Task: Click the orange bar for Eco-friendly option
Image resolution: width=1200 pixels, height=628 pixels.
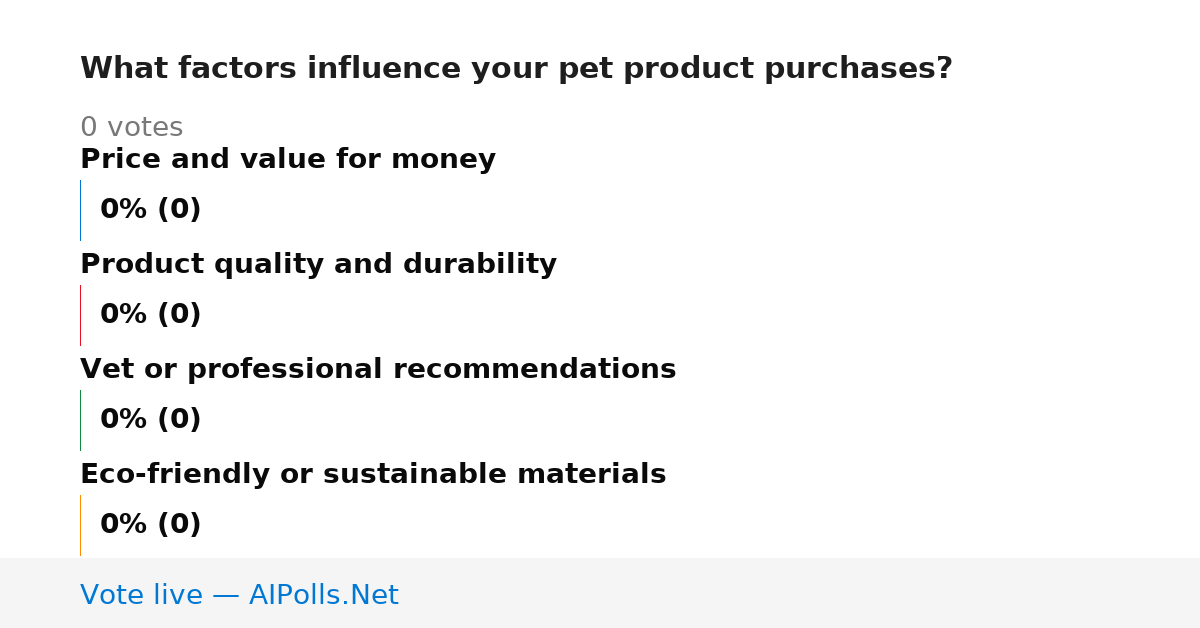Action: [x=81, y=525]
